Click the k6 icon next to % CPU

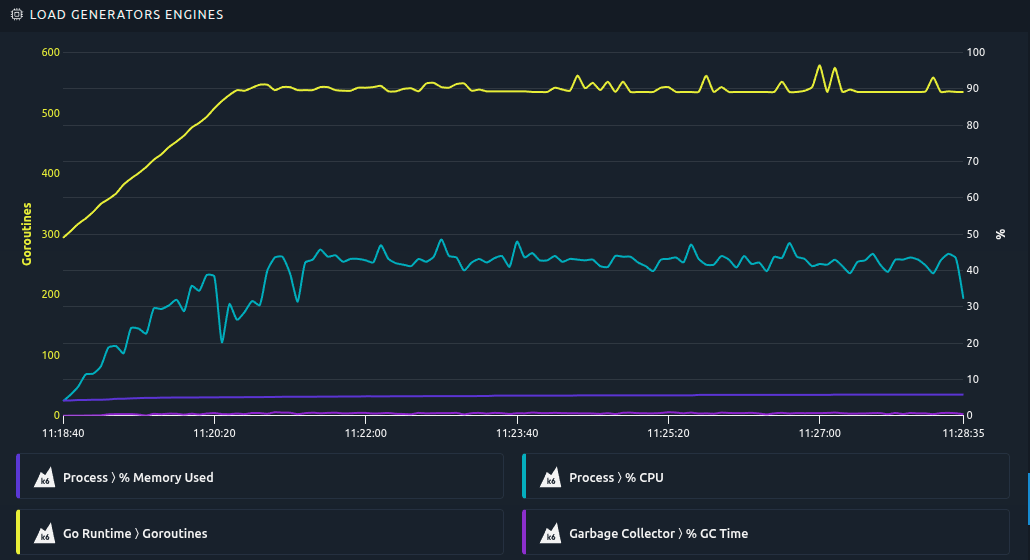tap(550, 477)
